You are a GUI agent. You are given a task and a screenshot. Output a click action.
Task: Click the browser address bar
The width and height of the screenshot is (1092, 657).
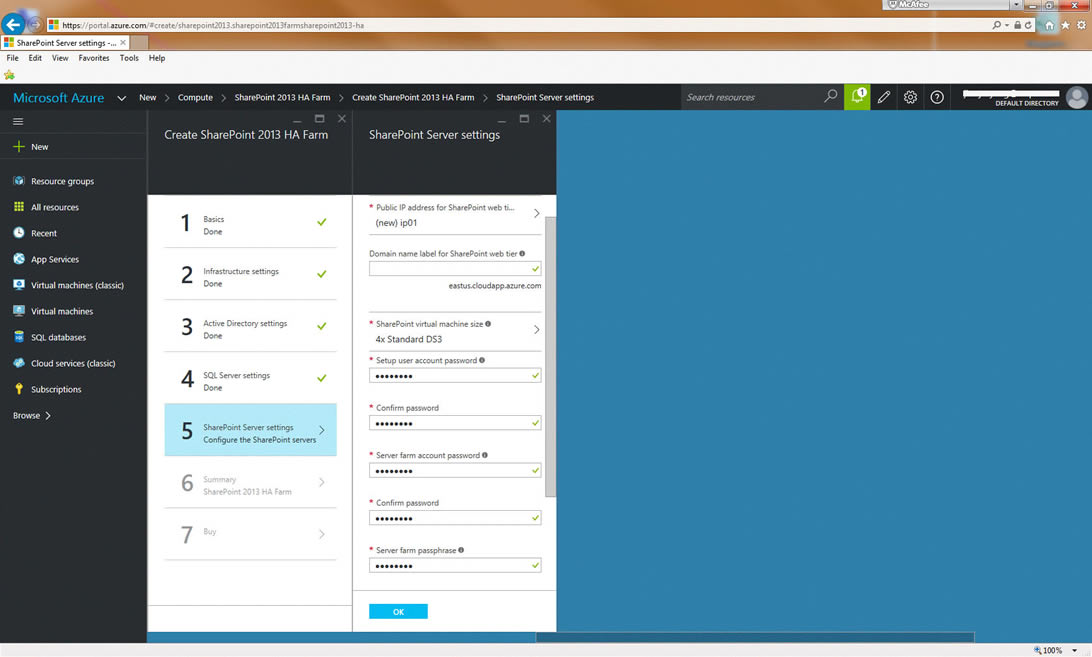[x=515, y=25]
